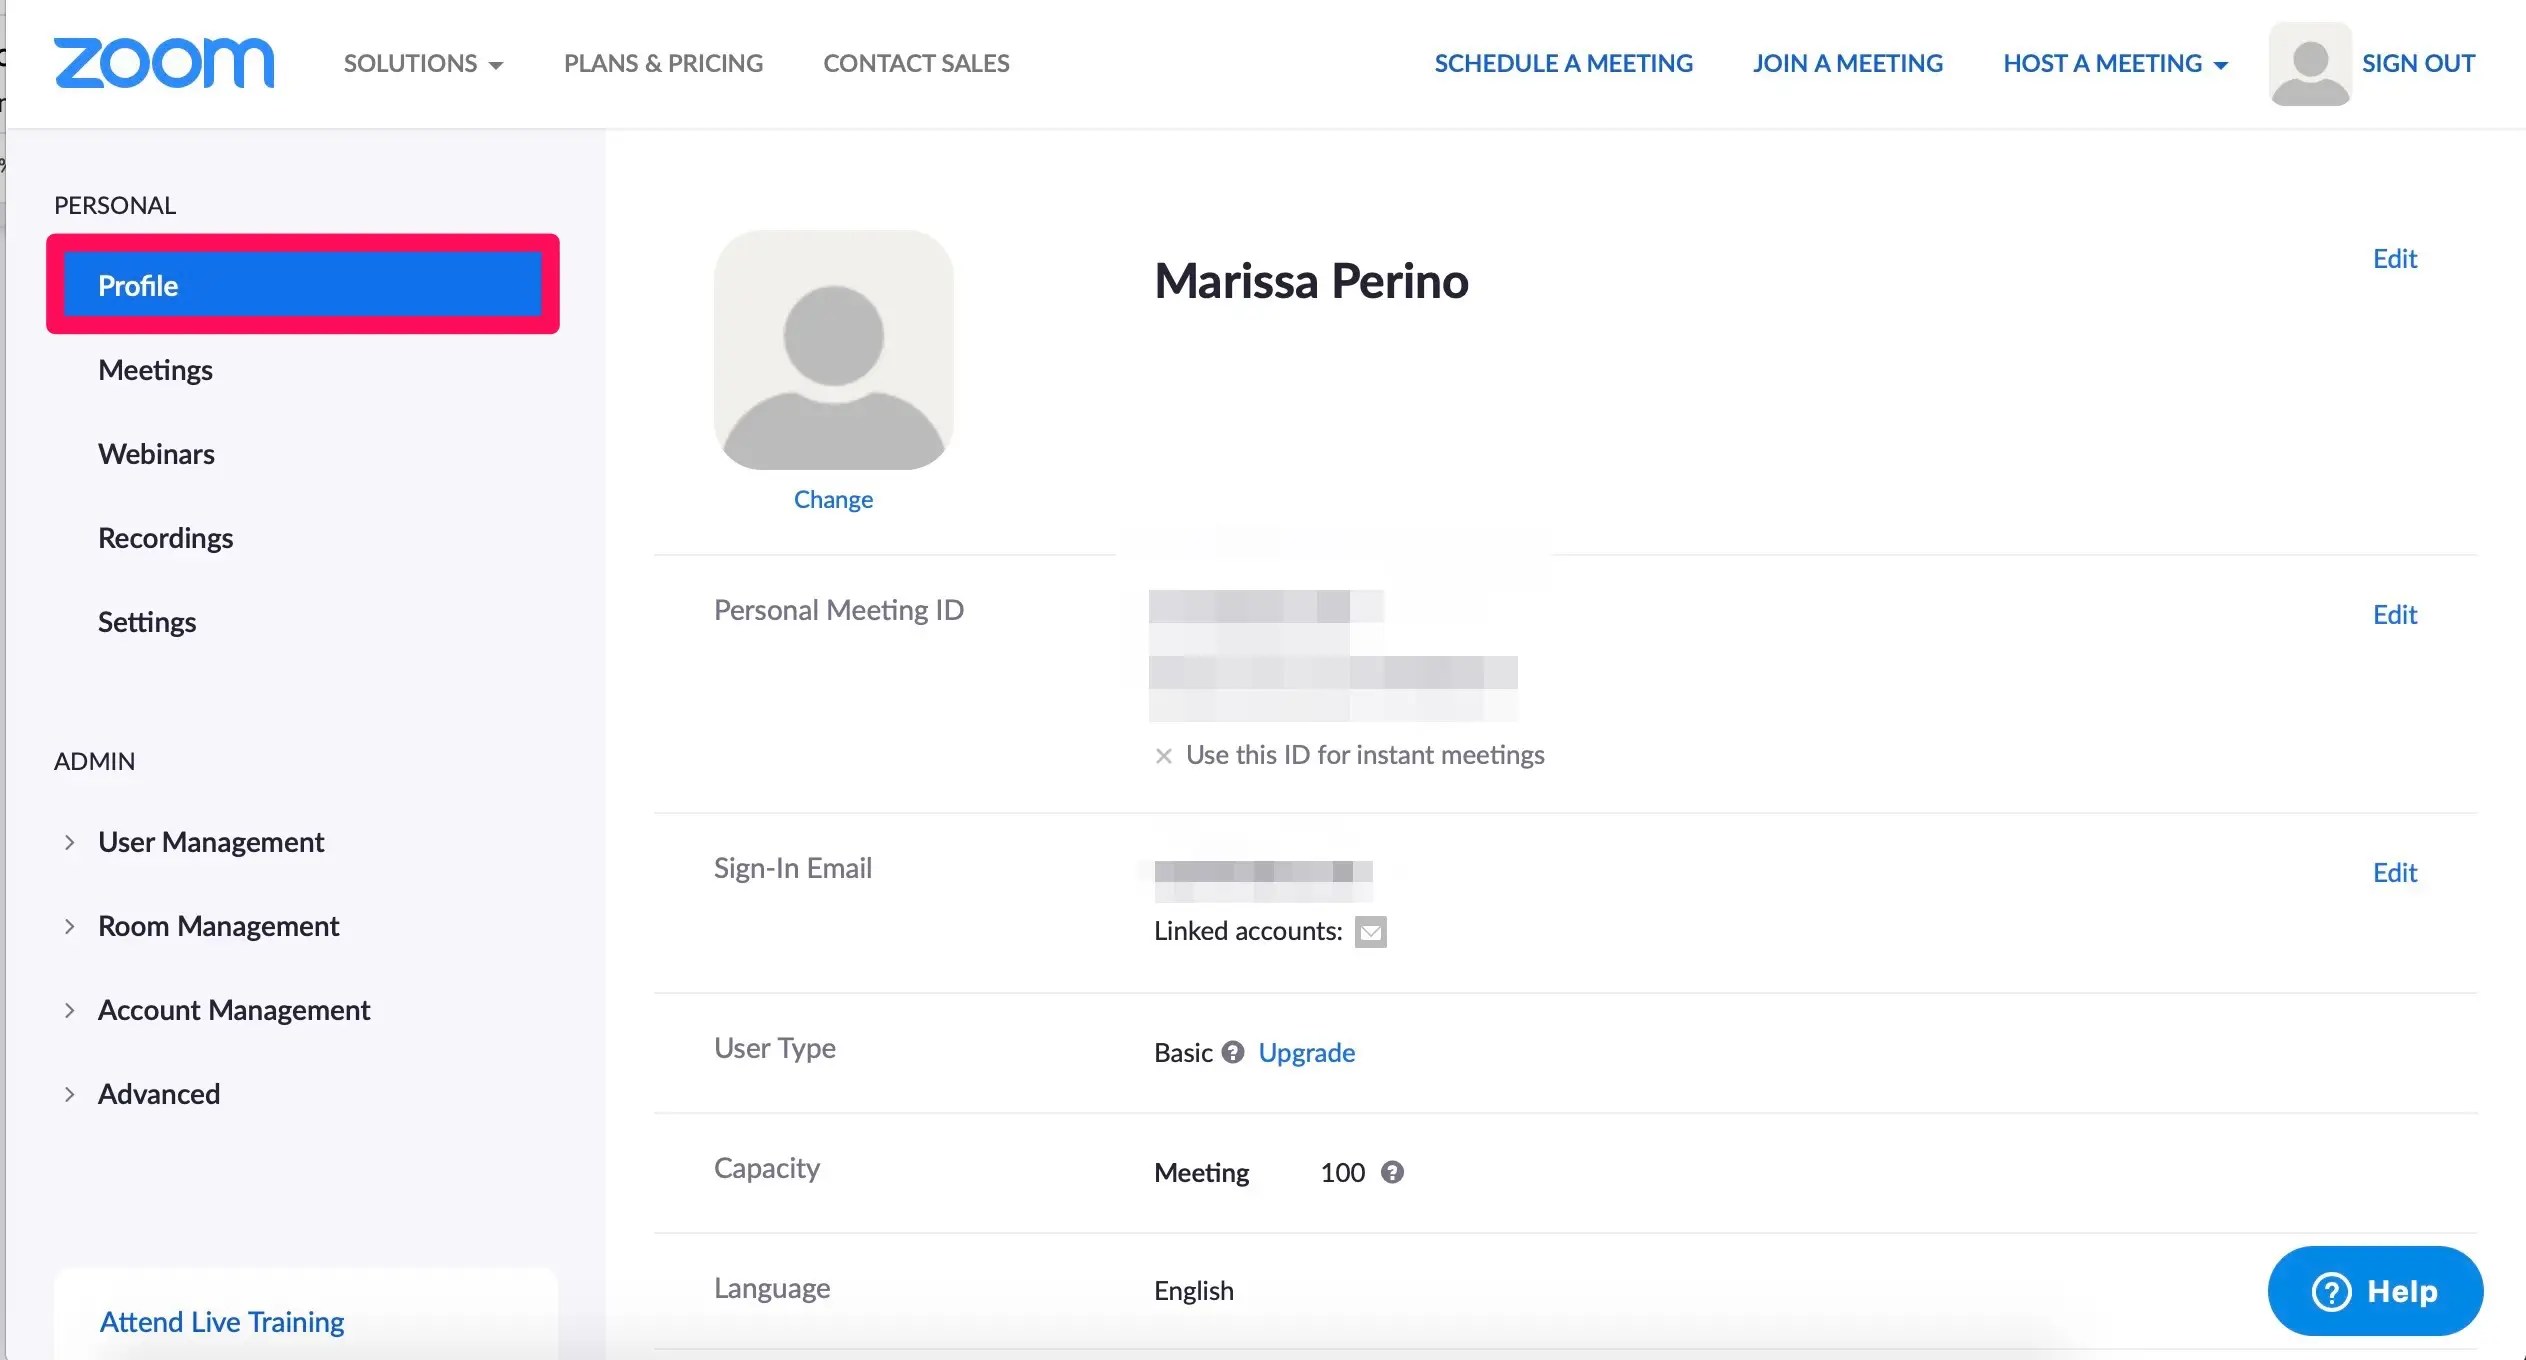Go to Settings in the sidebar
This screenshot has width=2526, height=1360.
[x=147, y=622]
